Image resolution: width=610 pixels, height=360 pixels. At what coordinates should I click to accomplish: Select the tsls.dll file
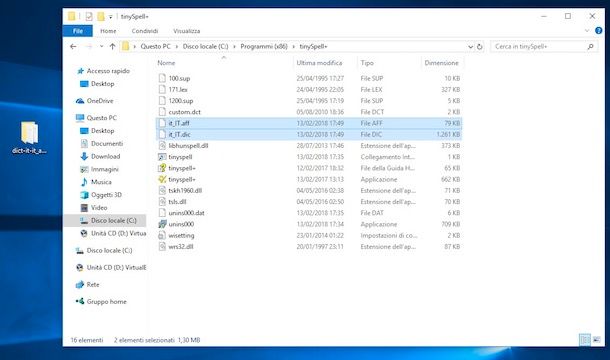click(x=177, y=202)
